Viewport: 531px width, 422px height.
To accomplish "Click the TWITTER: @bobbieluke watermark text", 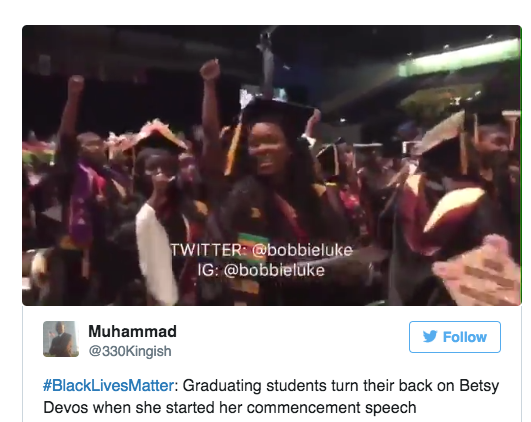I will click(x=262, y=250).
